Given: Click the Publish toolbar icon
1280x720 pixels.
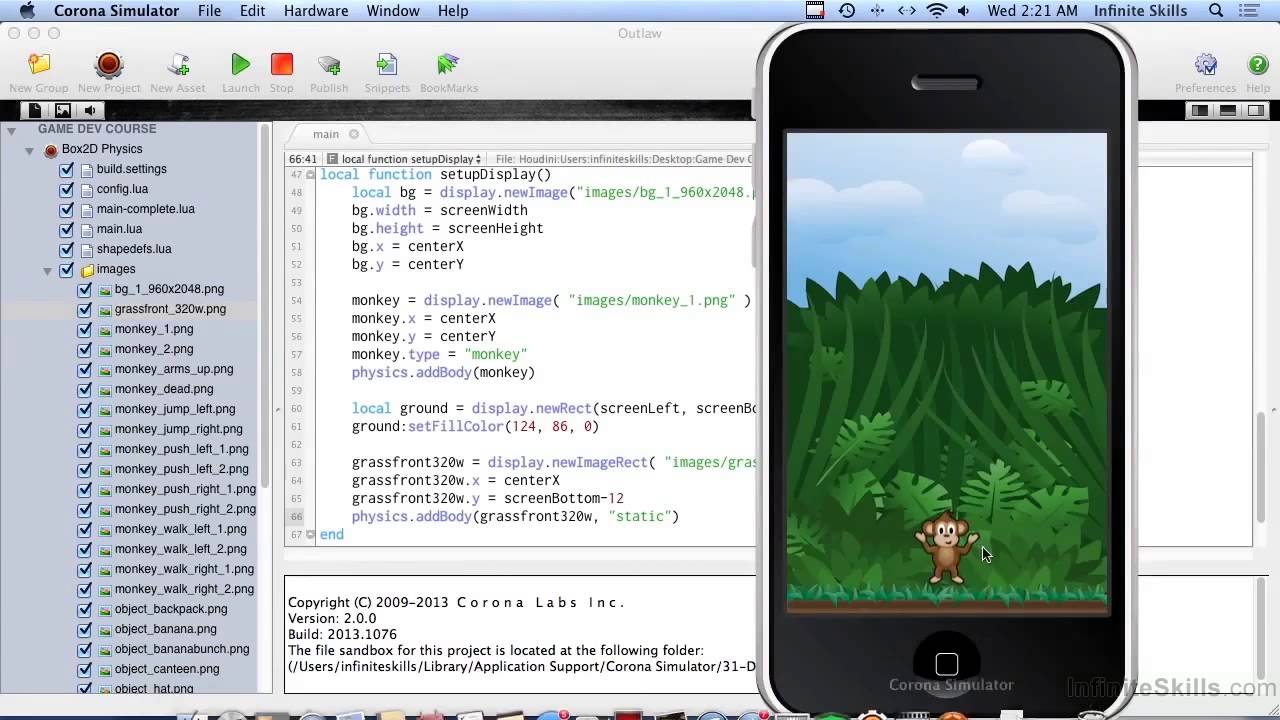Looking at the screenshot, I should click(x=329, y=66).
